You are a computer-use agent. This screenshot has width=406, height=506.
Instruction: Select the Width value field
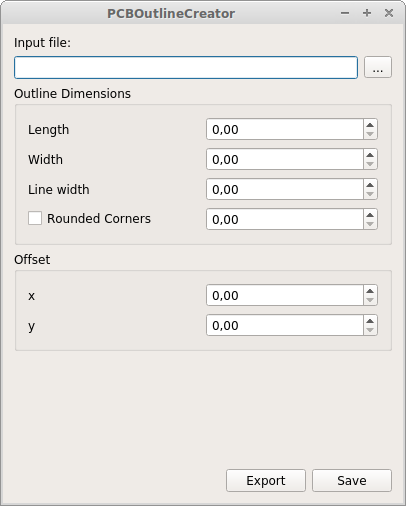(285, 159)
